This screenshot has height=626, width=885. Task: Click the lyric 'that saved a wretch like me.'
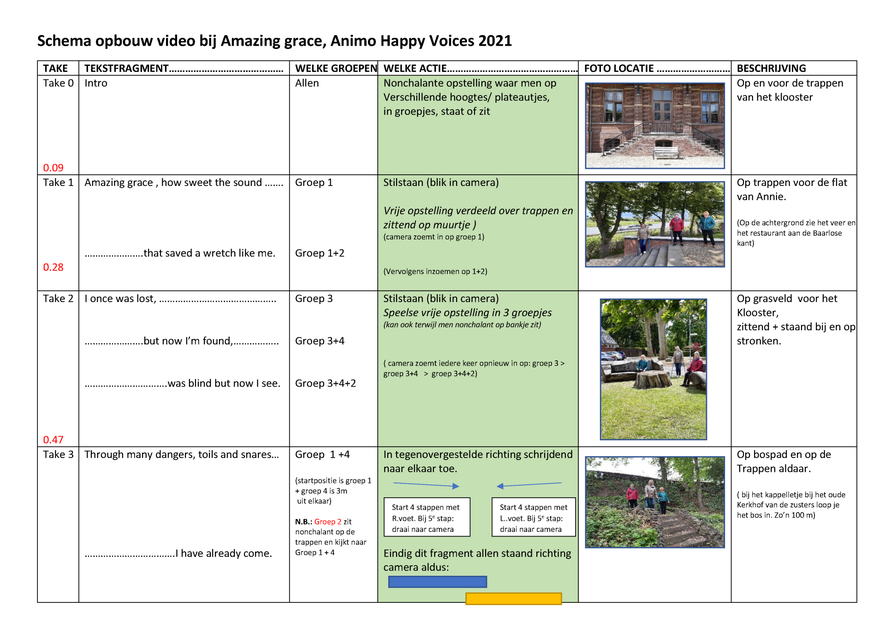click(x=209, y=253)
